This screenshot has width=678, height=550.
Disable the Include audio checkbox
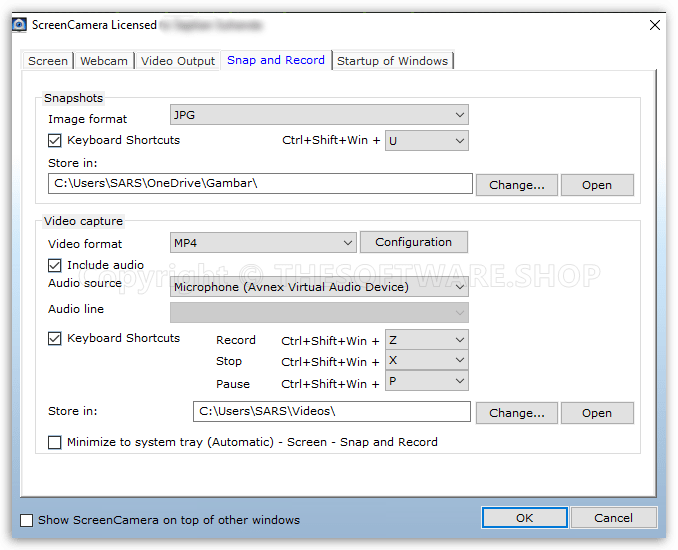54,265
